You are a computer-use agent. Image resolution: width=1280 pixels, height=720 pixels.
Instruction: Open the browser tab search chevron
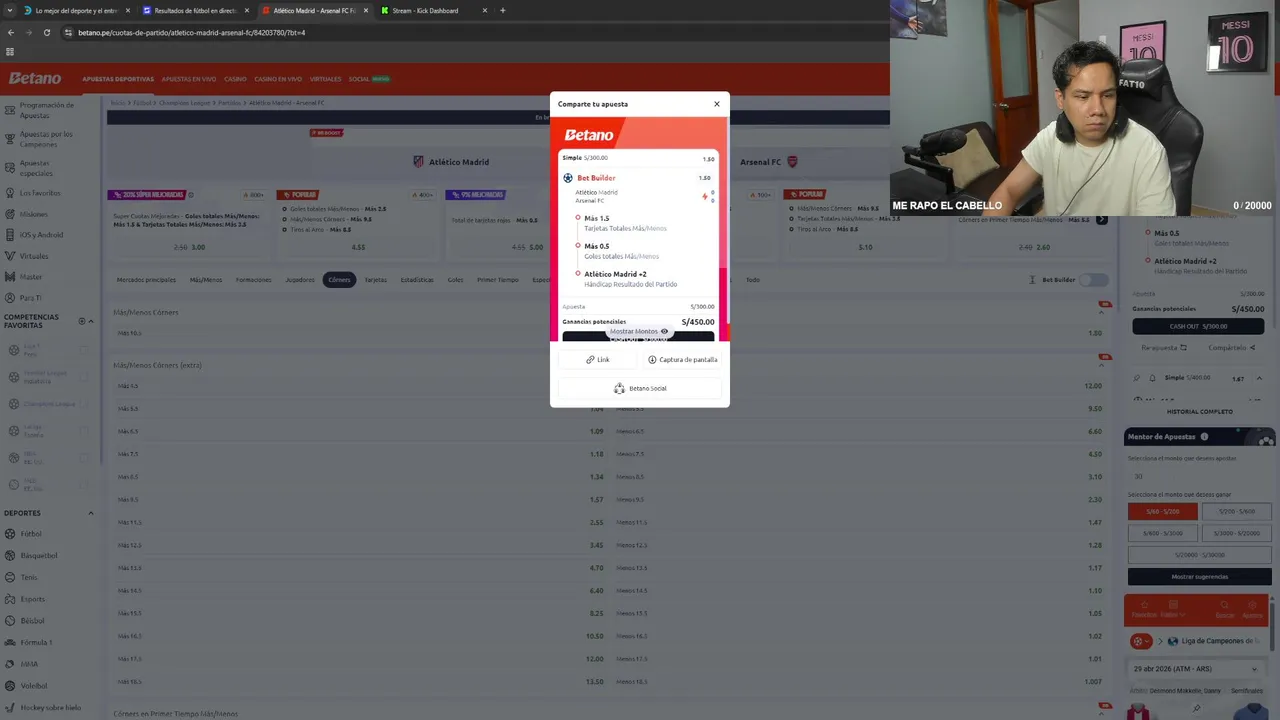[9, 10]
